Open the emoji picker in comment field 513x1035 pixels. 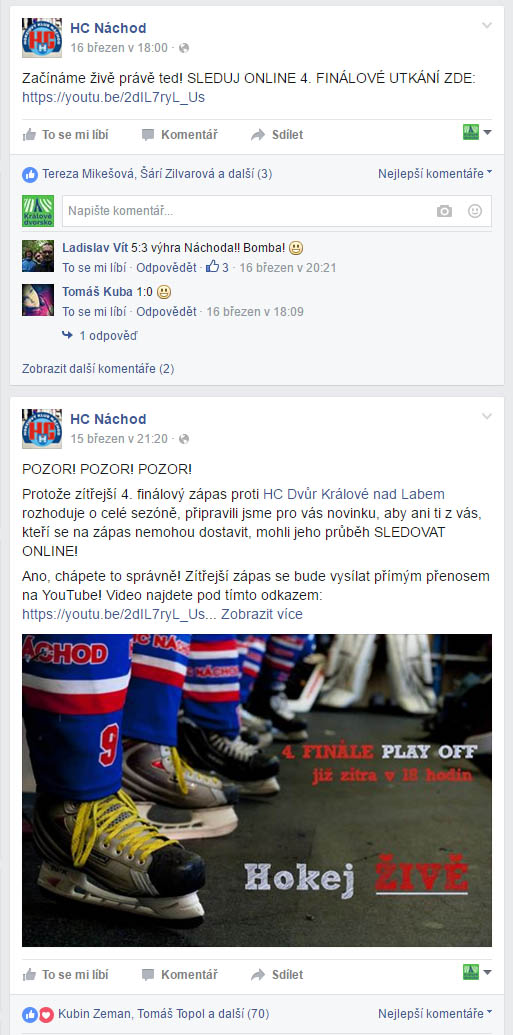pos(475,211)
